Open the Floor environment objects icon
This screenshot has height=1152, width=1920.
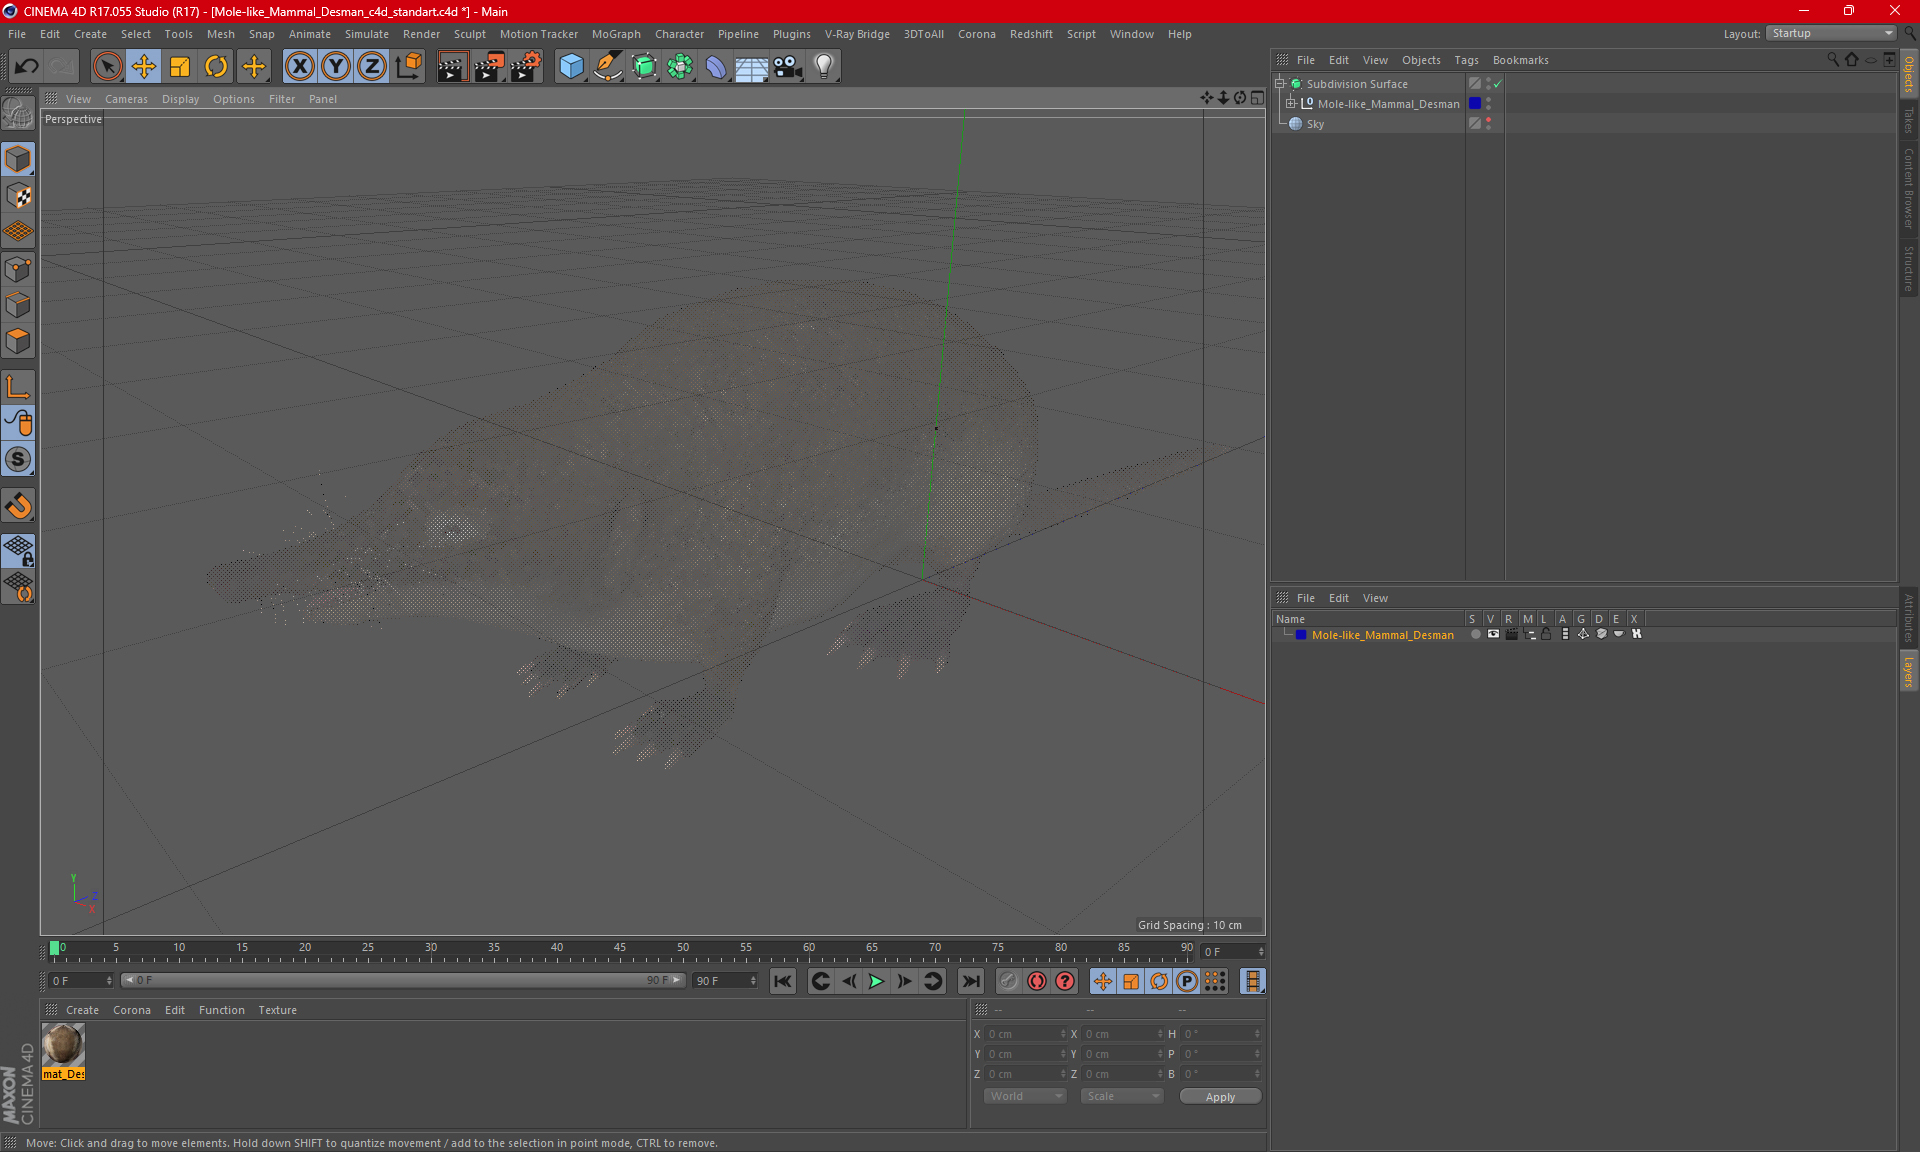tap(752, 66)
